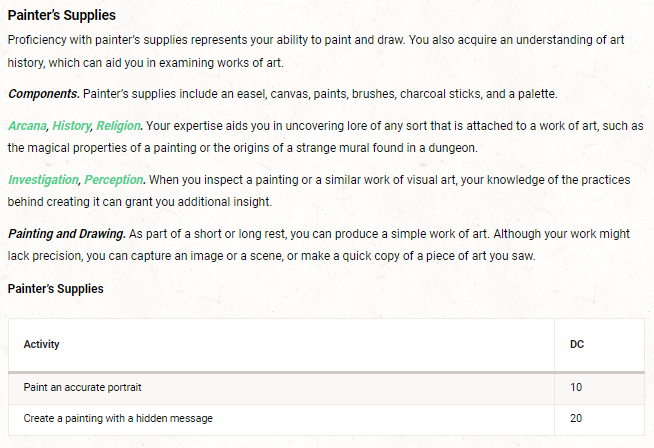Click the top Painter's Supplies heading
654x448 pixels.
61,15
